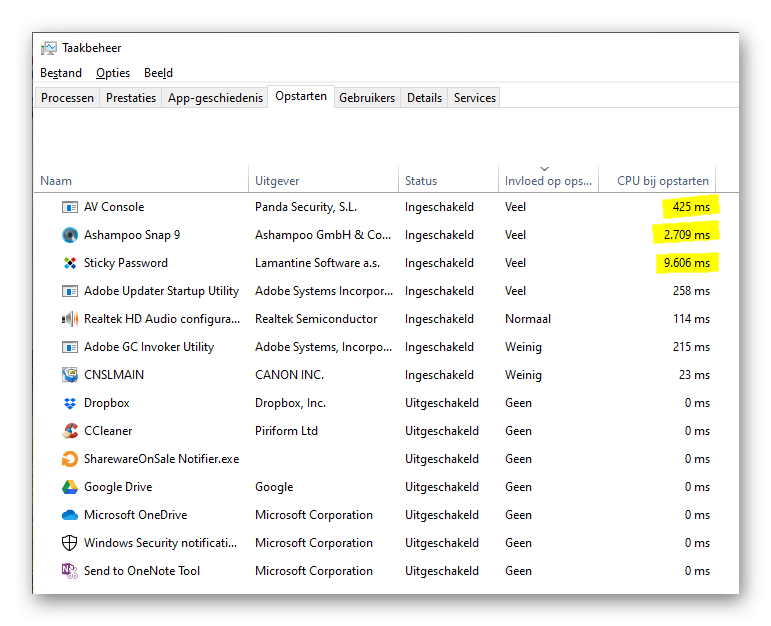Click Uitgeschakeld status of CCleaner

click(x=442, y=431)
